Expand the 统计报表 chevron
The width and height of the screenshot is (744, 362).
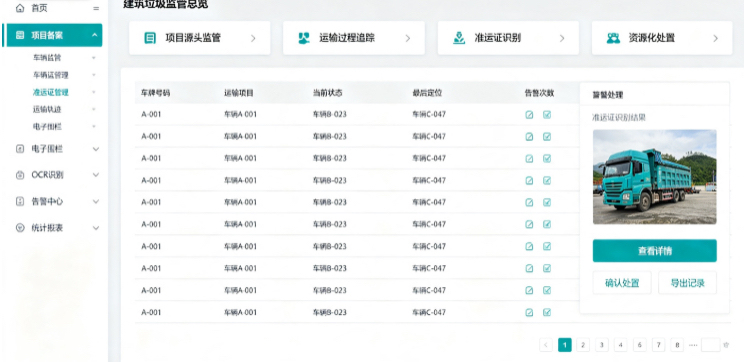click(x=96, y=228)
